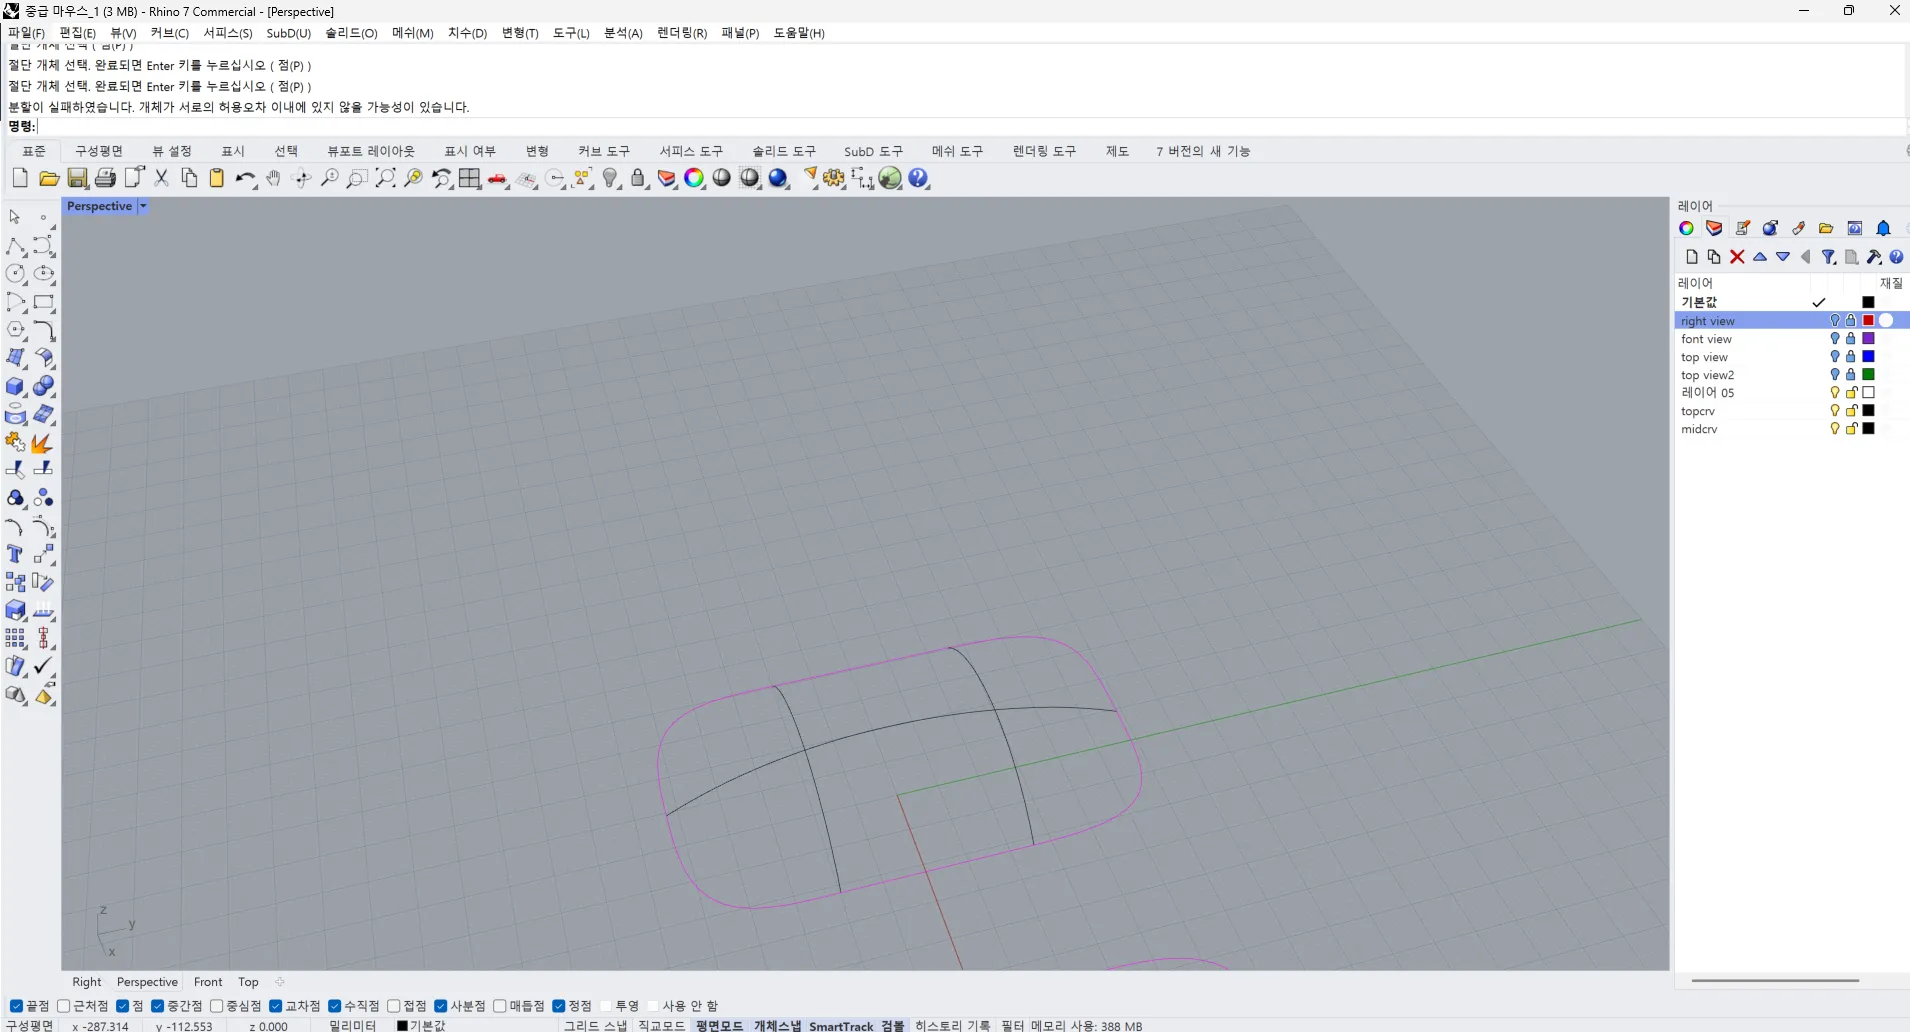Open the 커브(C) menu
The height and width of the screenshot is (1032, 1910).
tap(169, 33)
